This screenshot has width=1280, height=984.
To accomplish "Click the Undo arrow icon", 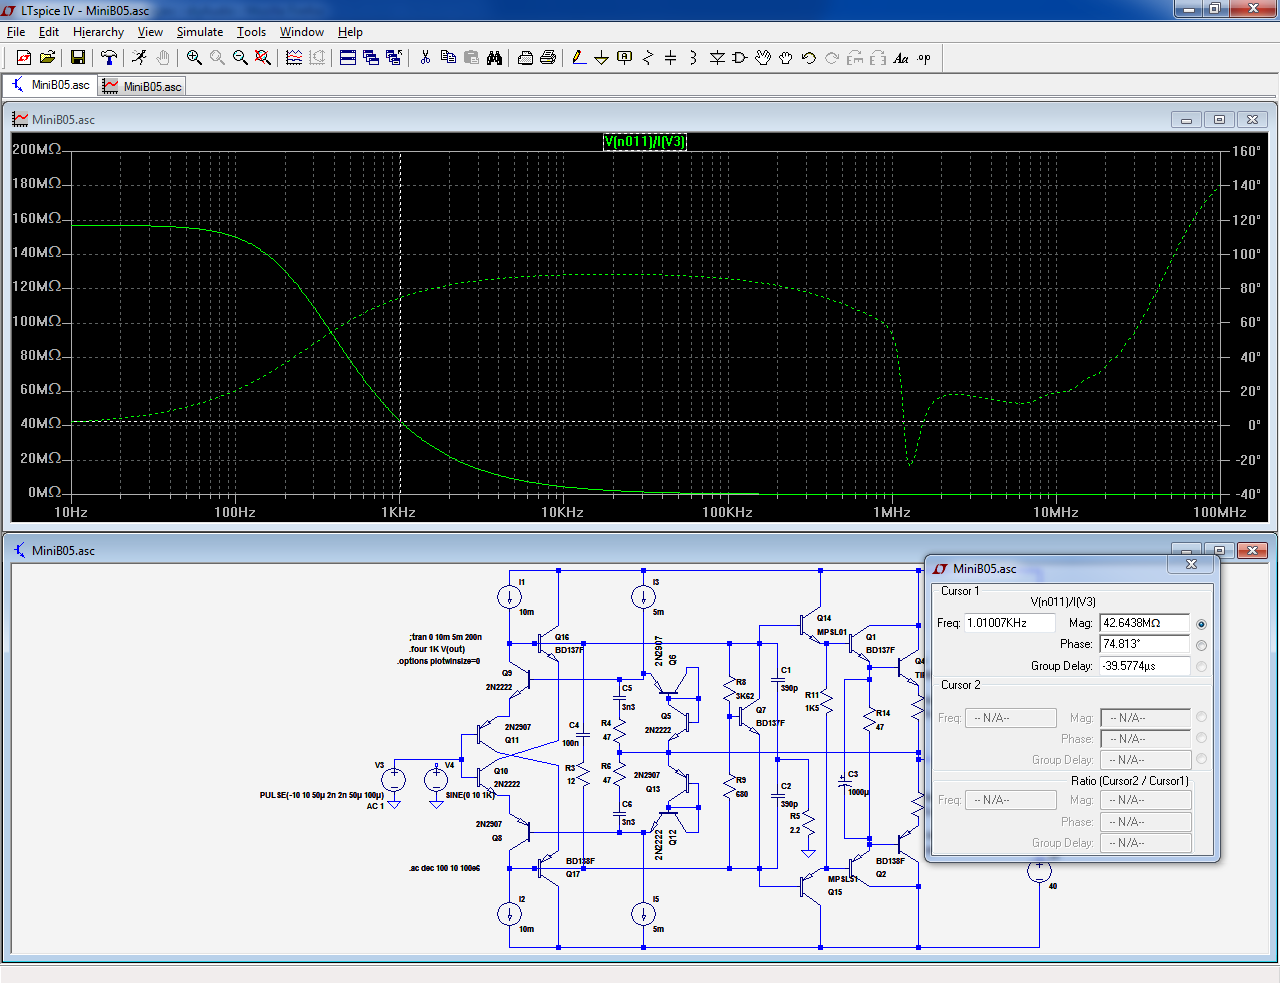I will pos(809,58).
